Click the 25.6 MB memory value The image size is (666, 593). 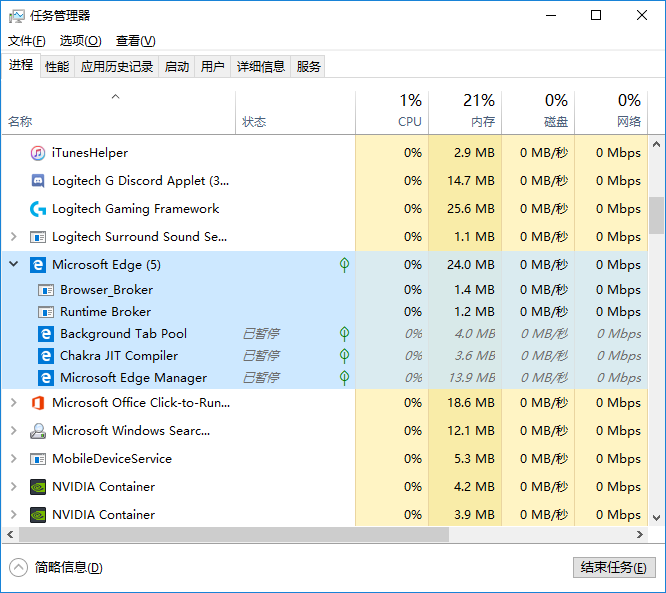(x=471, y=209)
